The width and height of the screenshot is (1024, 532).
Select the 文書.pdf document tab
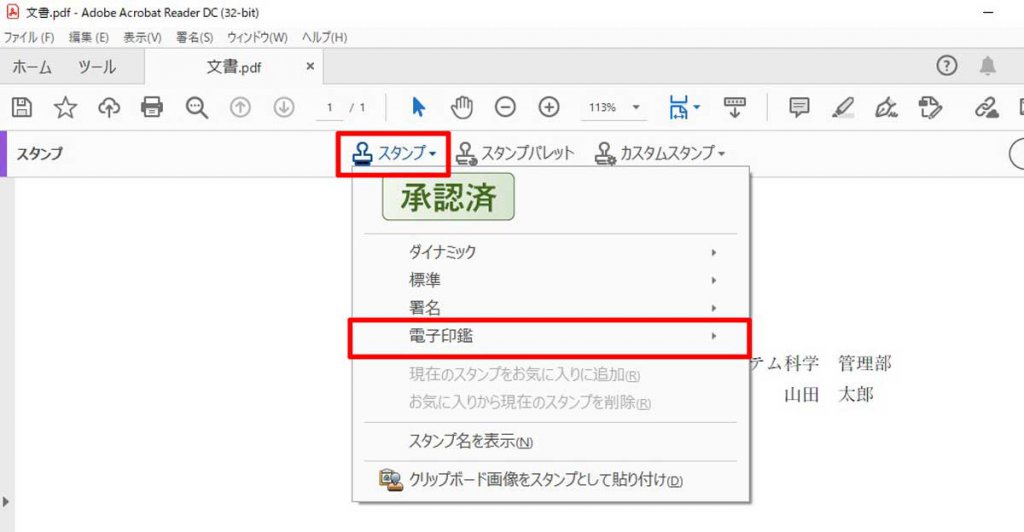tap(234, 67)
